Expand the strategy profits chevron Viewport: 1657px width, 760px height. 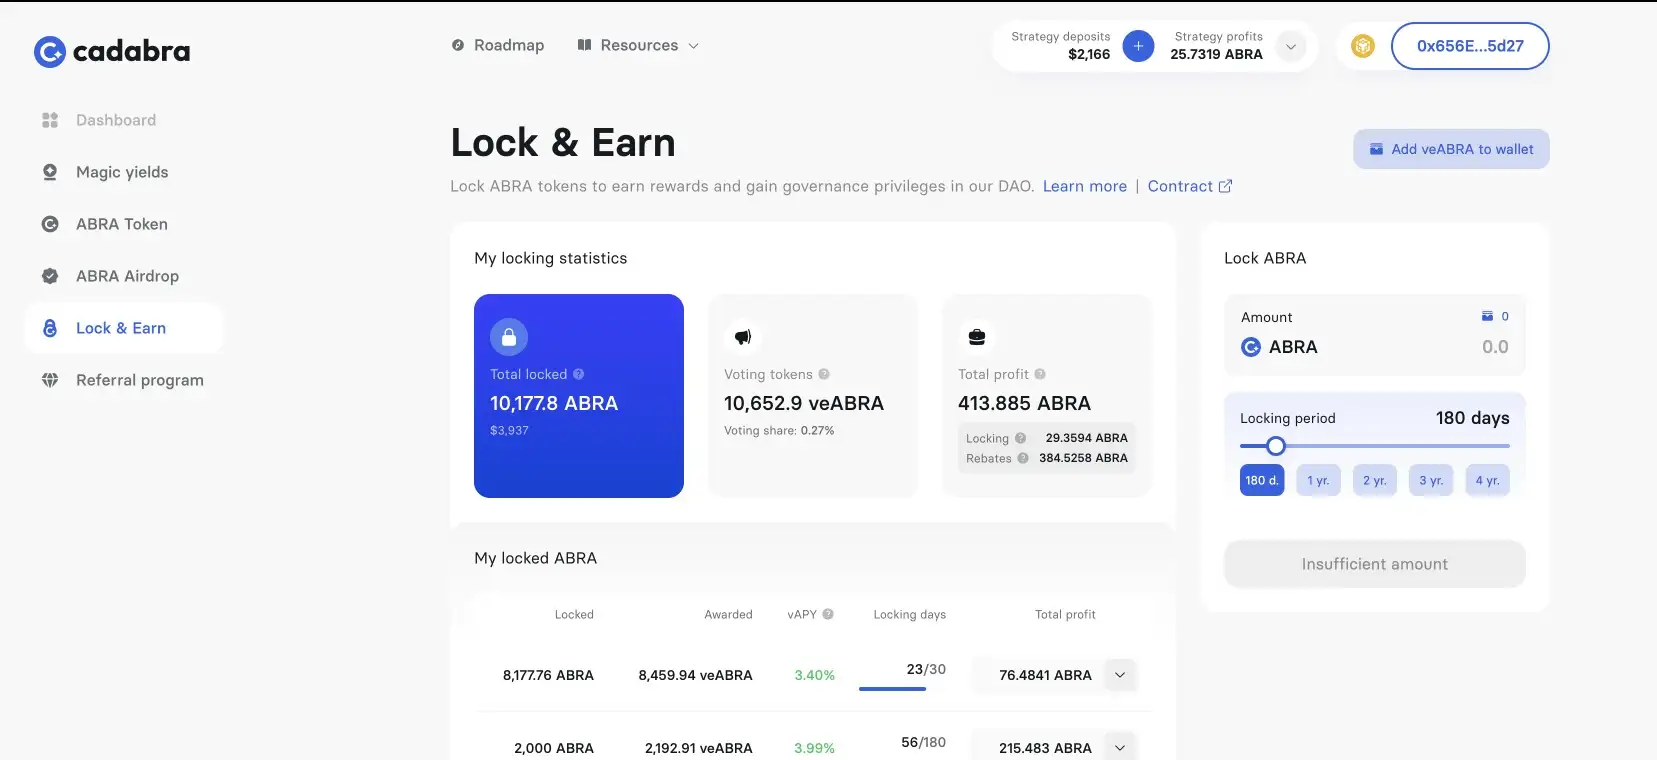click(x=1291, y=46)
